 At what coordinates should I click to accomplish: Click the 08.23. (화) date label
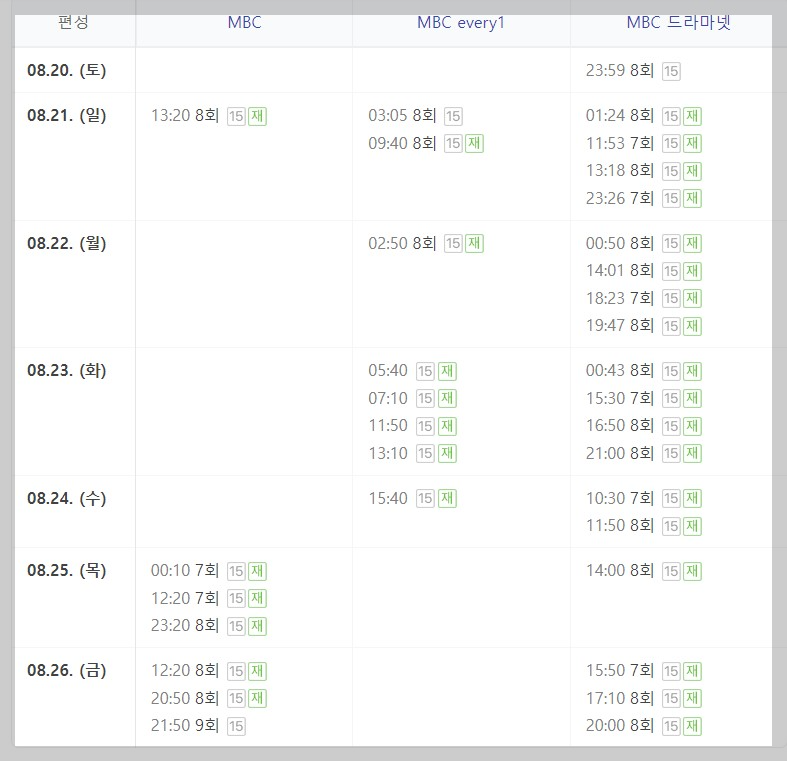tap(67, 370)
